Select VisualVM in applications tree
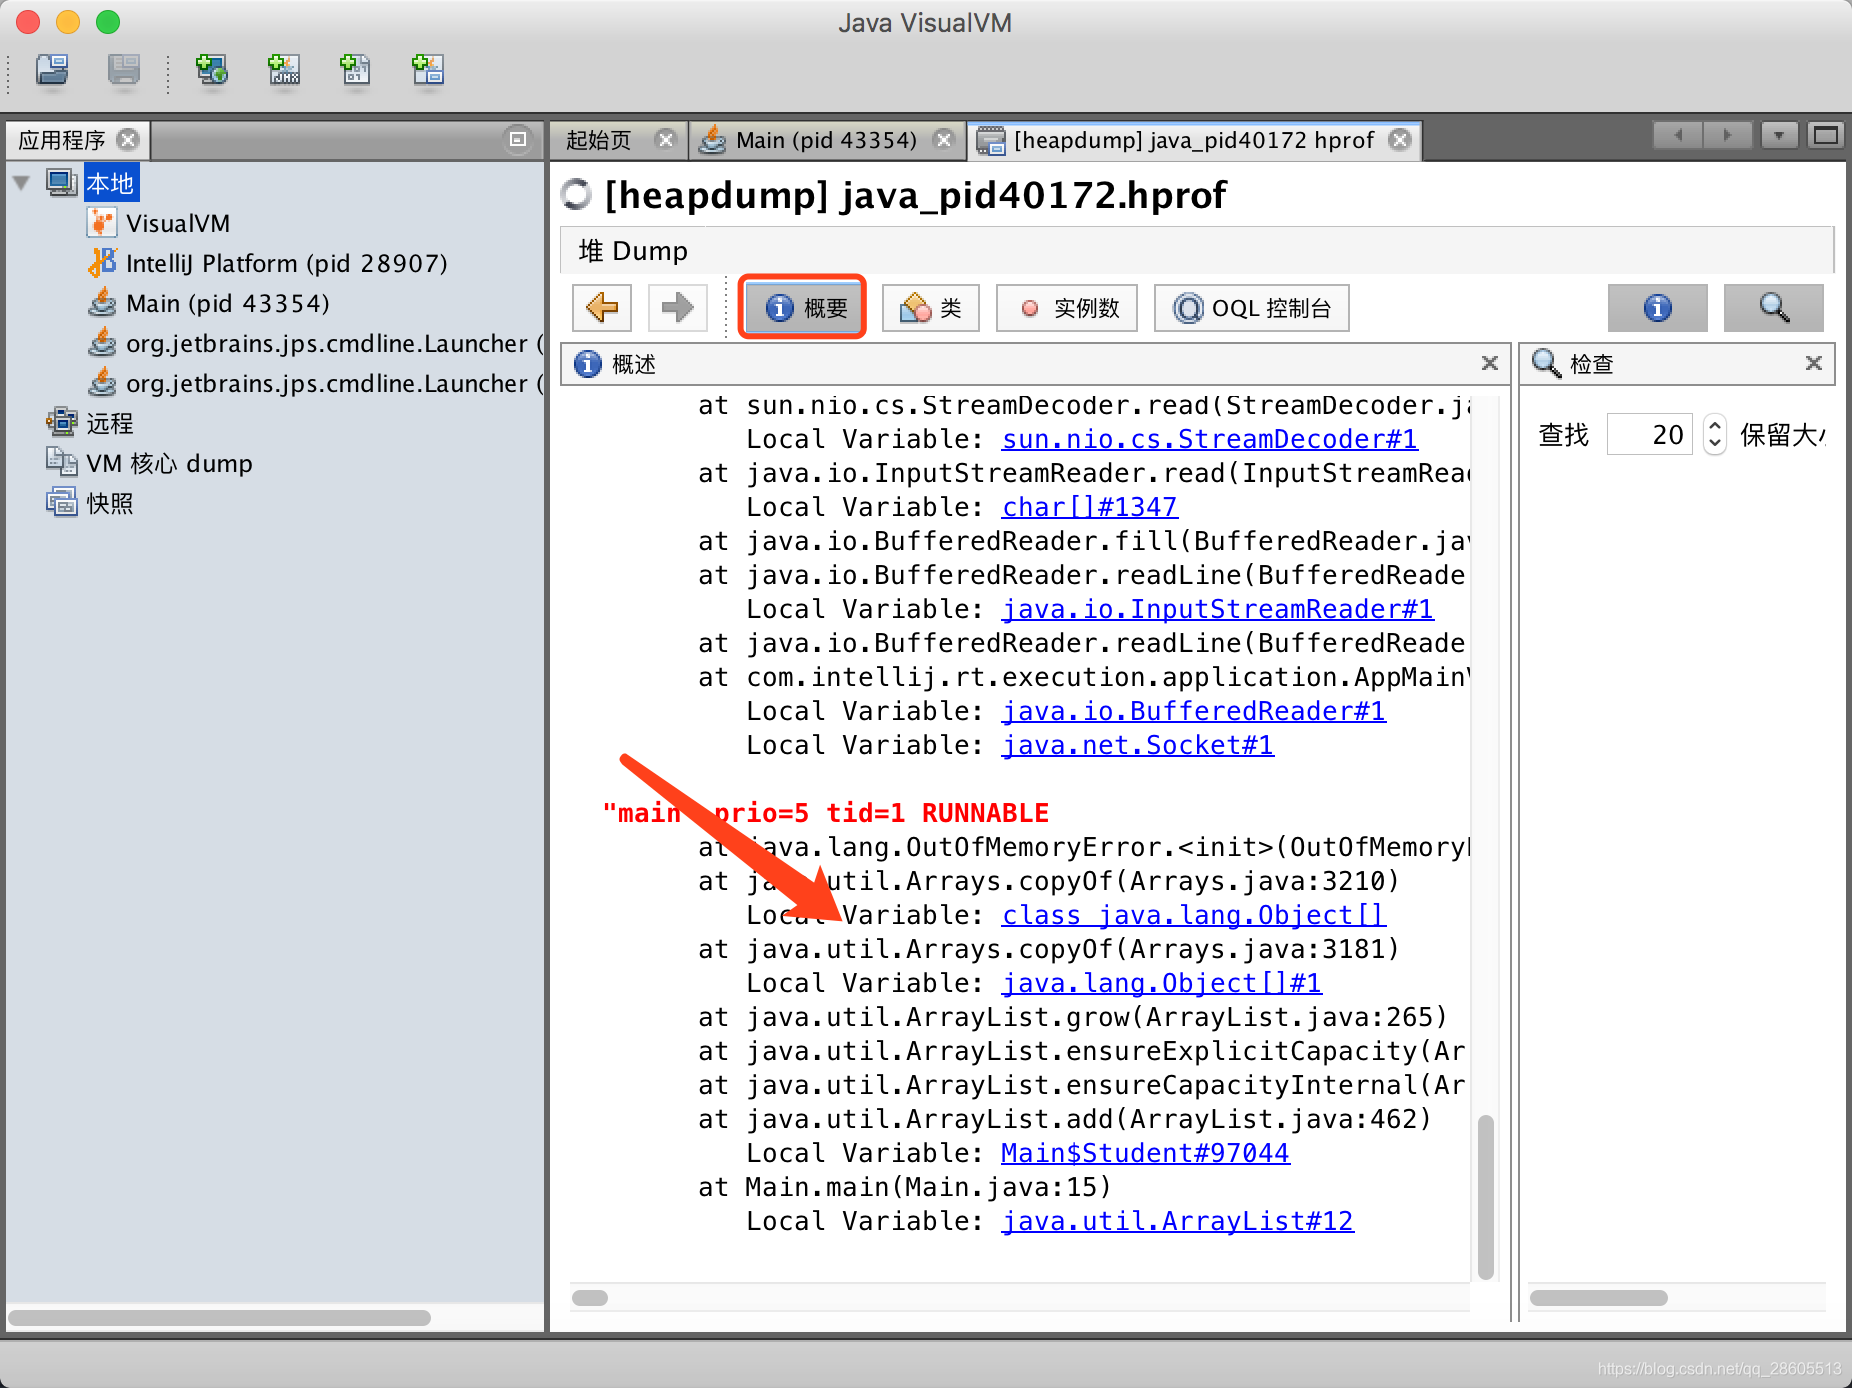Viewport: 1852px width, 1388px height. pyautogui.click(x=178, y=223)
